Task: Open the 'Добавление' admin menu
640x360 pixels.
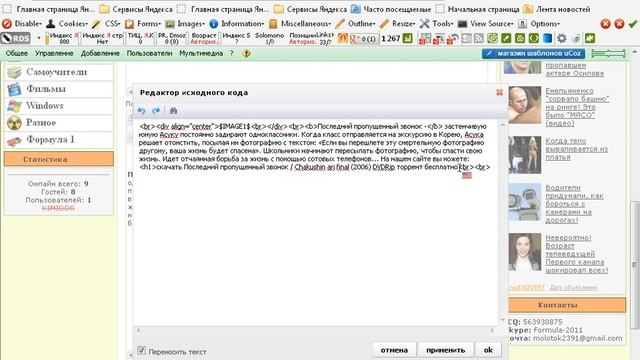Action: [x=100, y=53]
